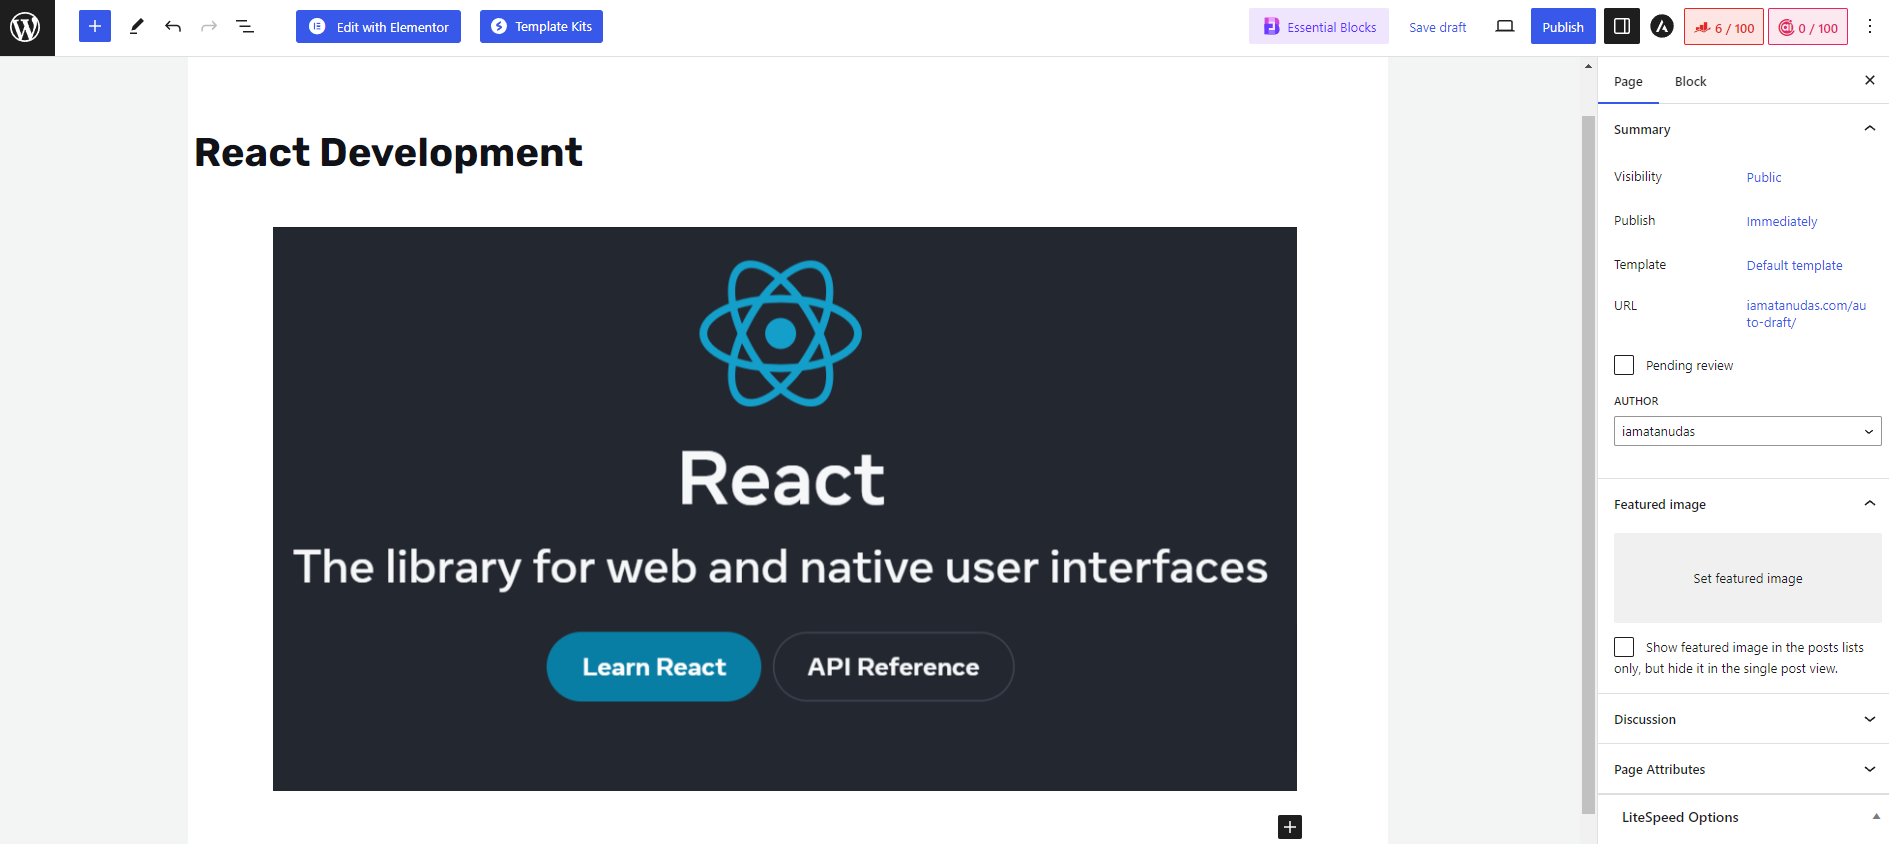Switch to the Block tab
The width and height of the screenshot is (1889, 844).
[x=1690, y=81]
